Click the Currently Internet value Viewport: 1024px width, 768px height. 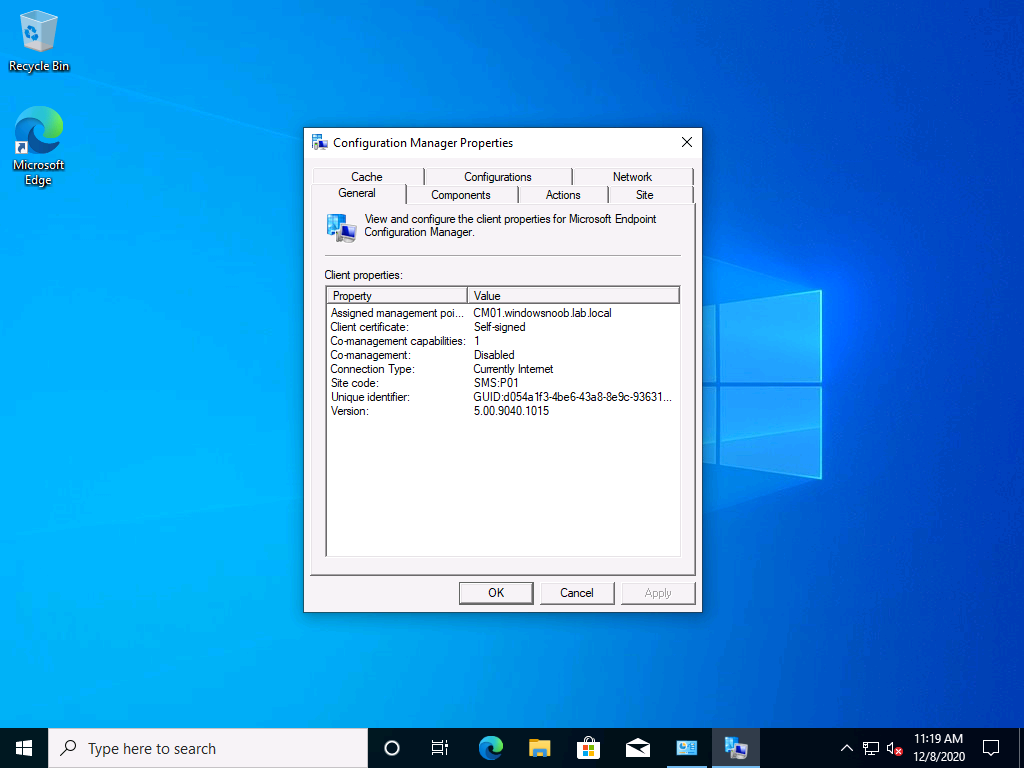pyautogui.click(x=513, y=369)
